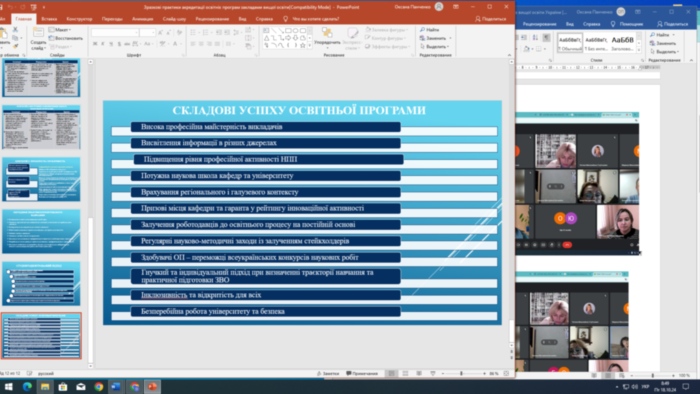Click Word zoom slider handle

653,376
